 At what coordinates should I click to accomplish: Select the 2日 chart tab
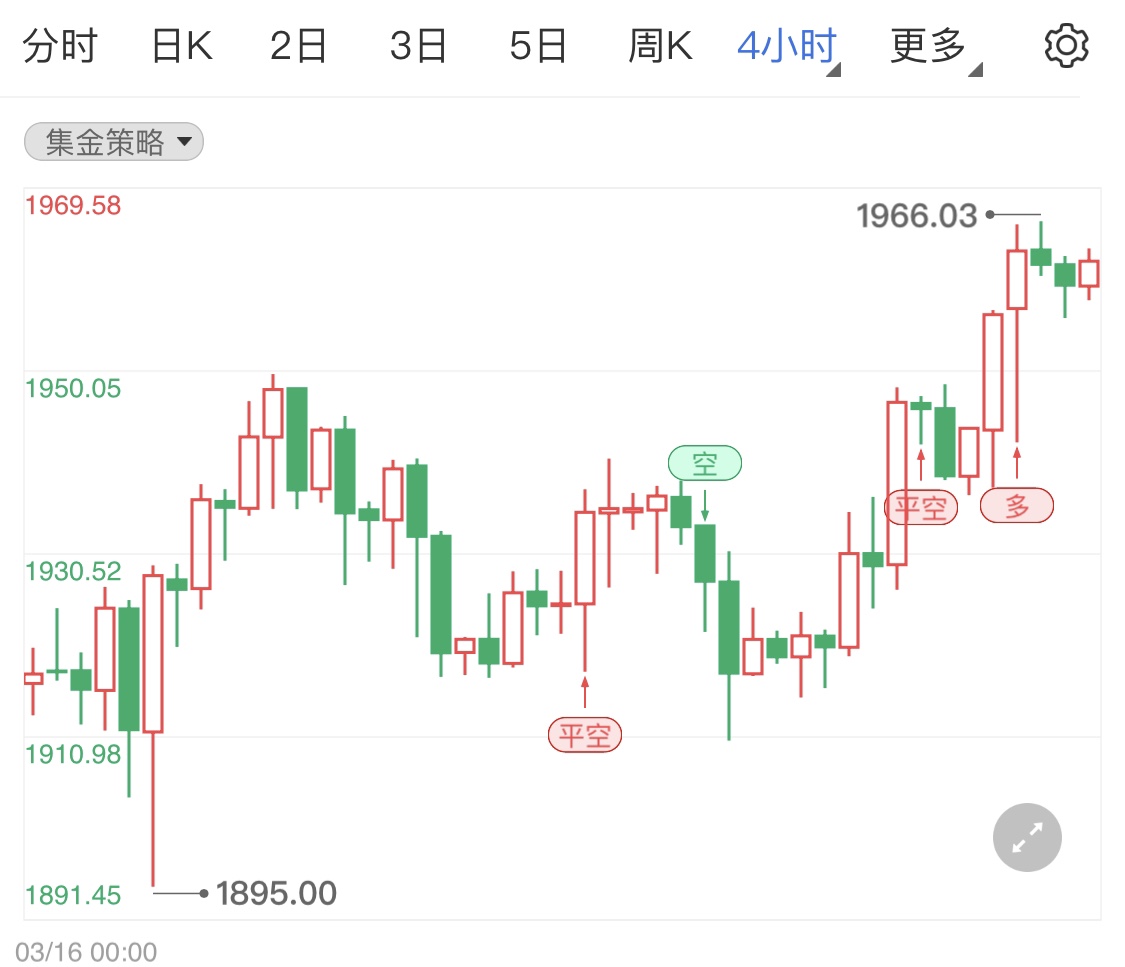point(299,46)
